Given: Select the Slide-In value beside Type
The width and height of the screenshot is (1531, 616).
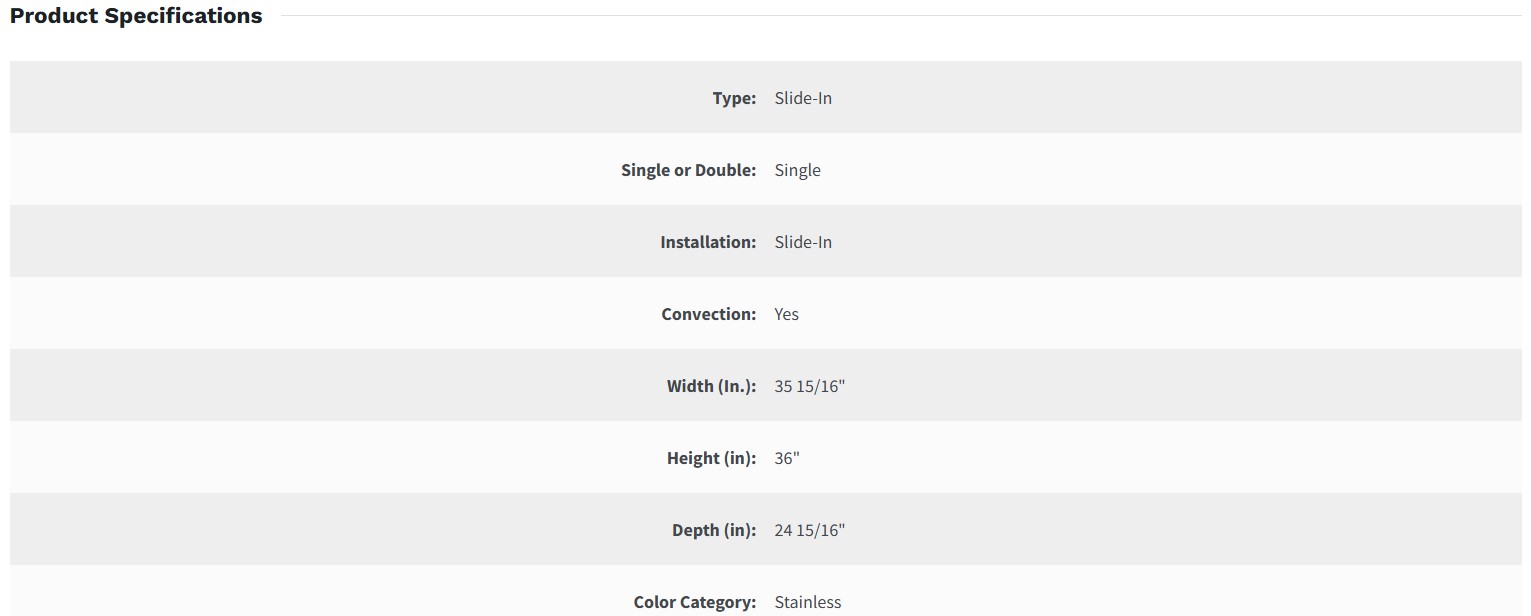Looking at the screenshot, I should point(803,98).
